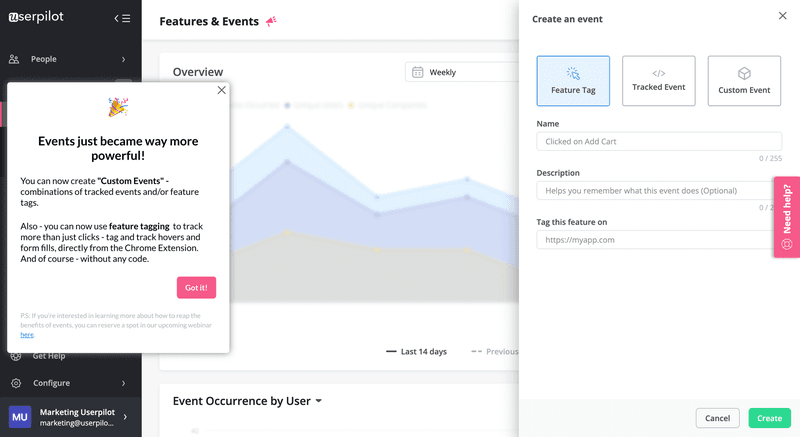The height and width of the screenshot is (437, 800).
Task: Expand the Marketing Userpilot account chevron
Action: 125,417
